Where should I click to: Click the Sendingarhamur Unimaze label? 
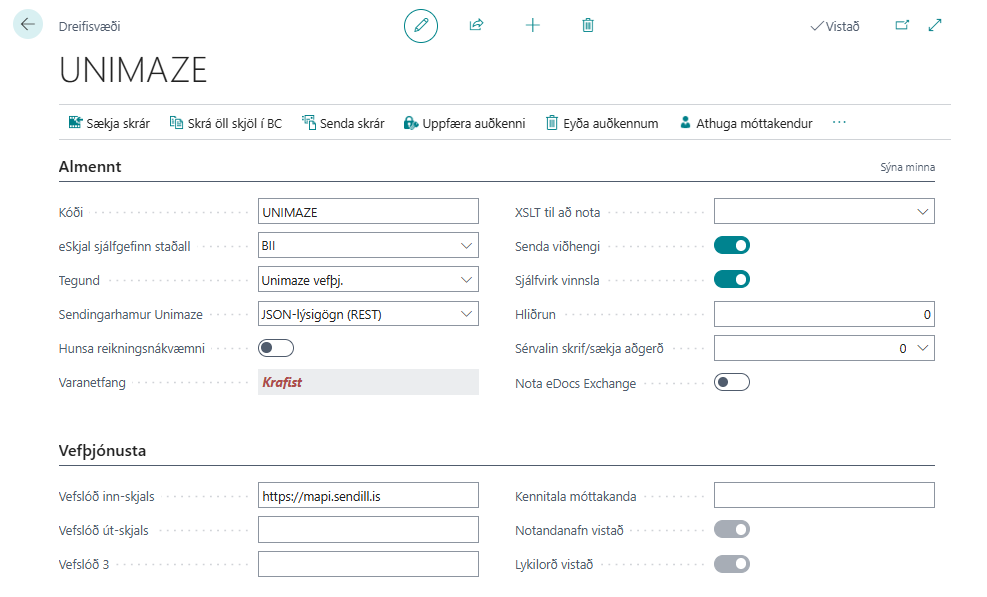[x=130, y=314]
